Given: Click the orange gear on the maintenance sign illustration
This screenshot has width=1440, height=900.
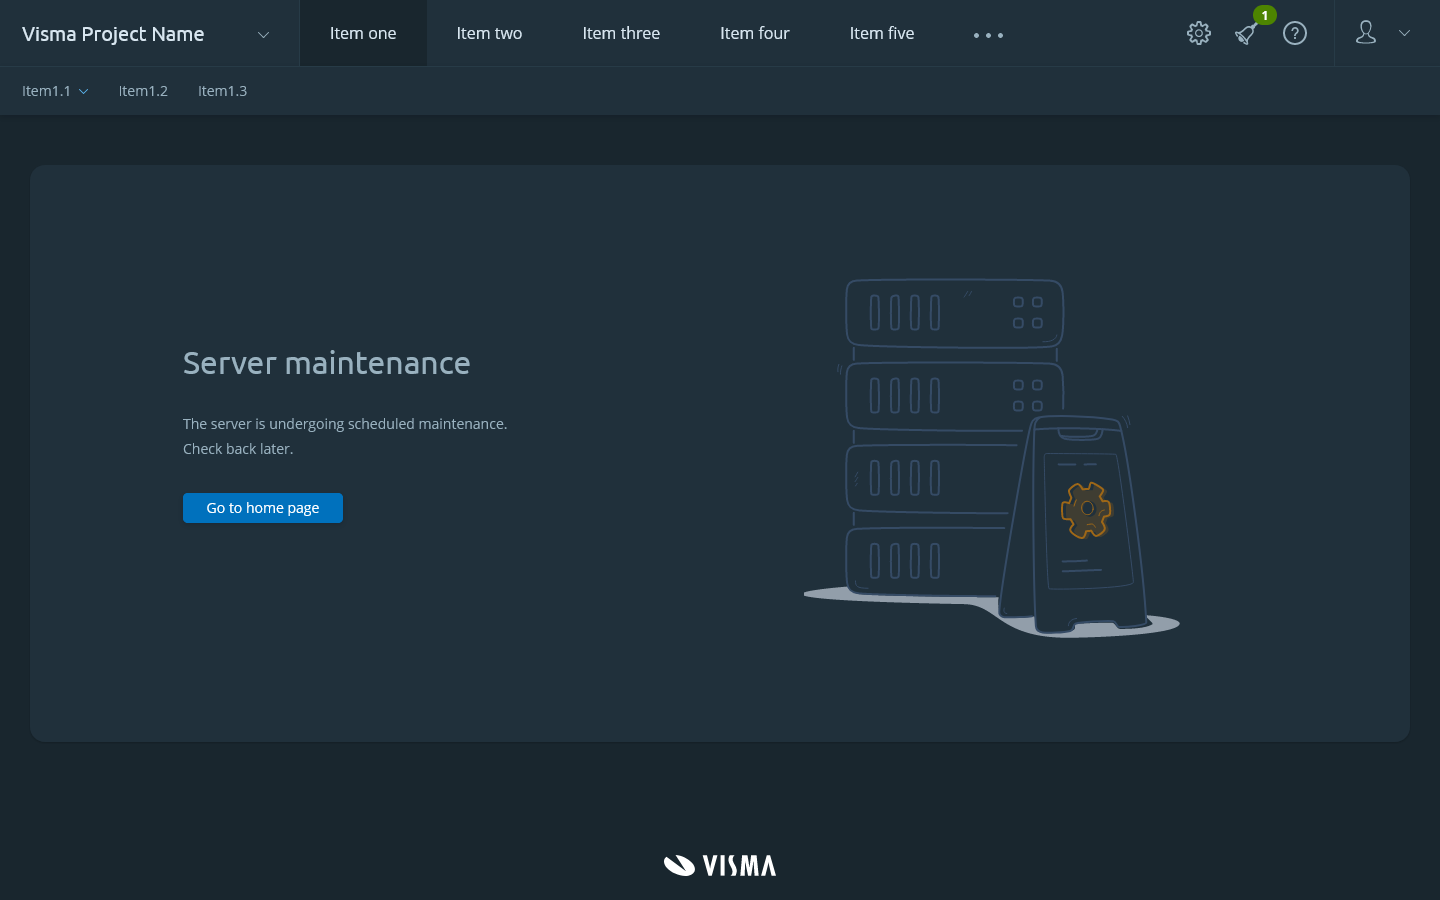Looking at the screenshot, I should pyautogui.click(x=1086, y=510).
